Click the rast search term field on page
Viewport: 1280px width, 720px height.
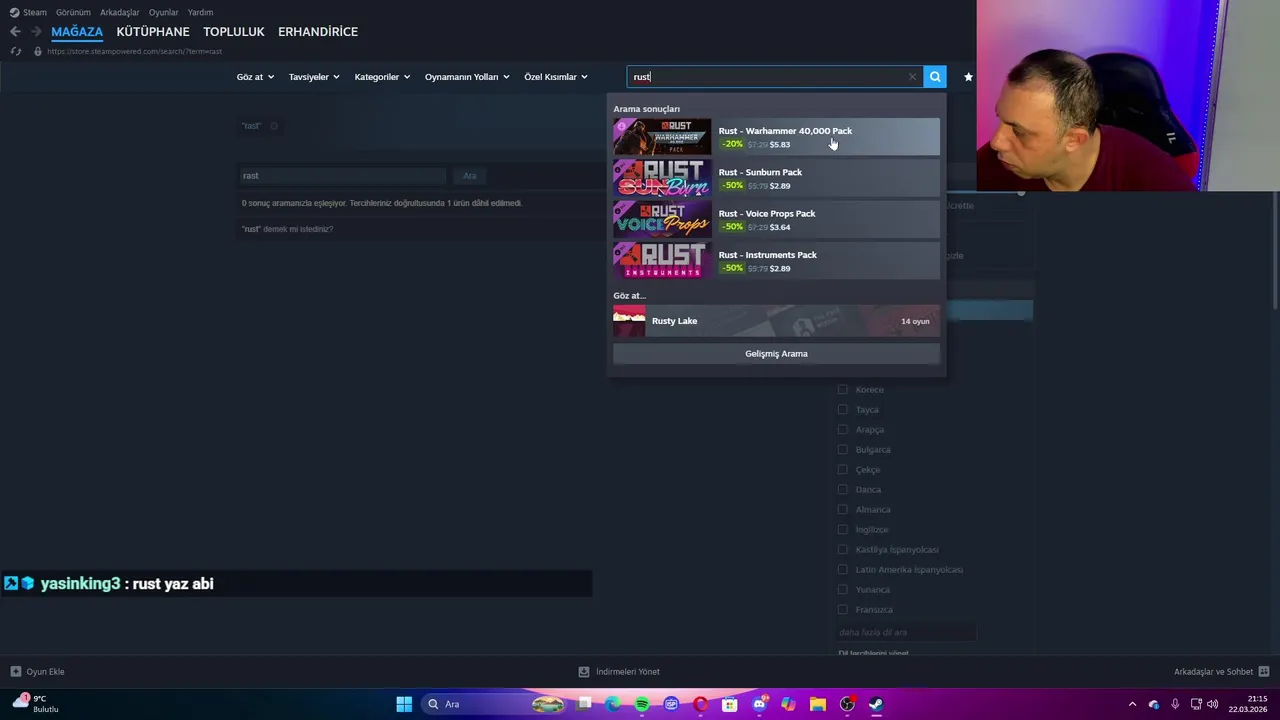click(x=342, y=176)
